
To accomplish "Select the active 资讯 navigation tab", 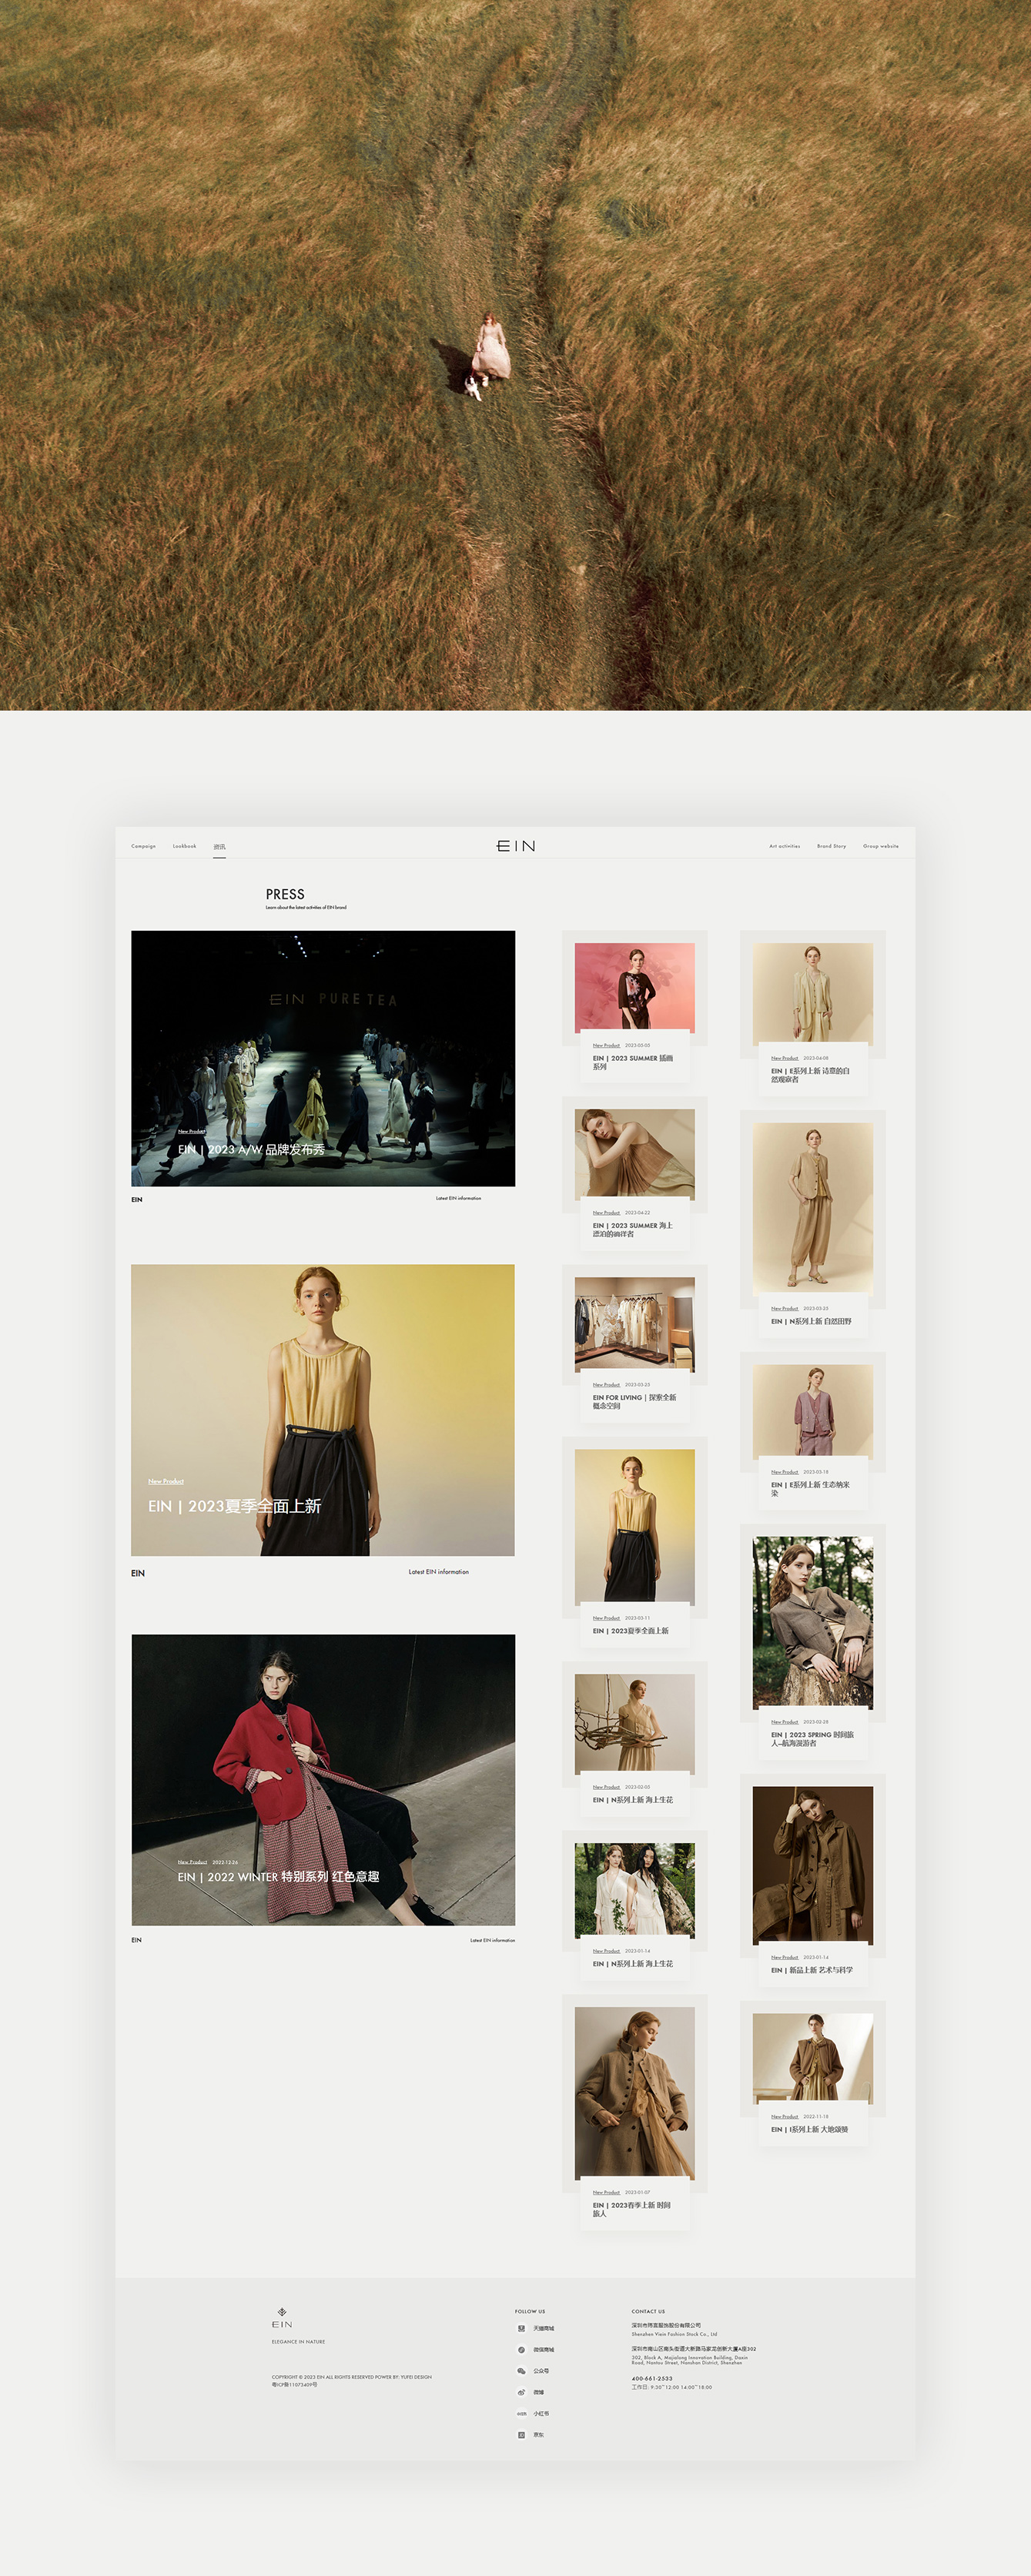I will (x=219, y=847).
